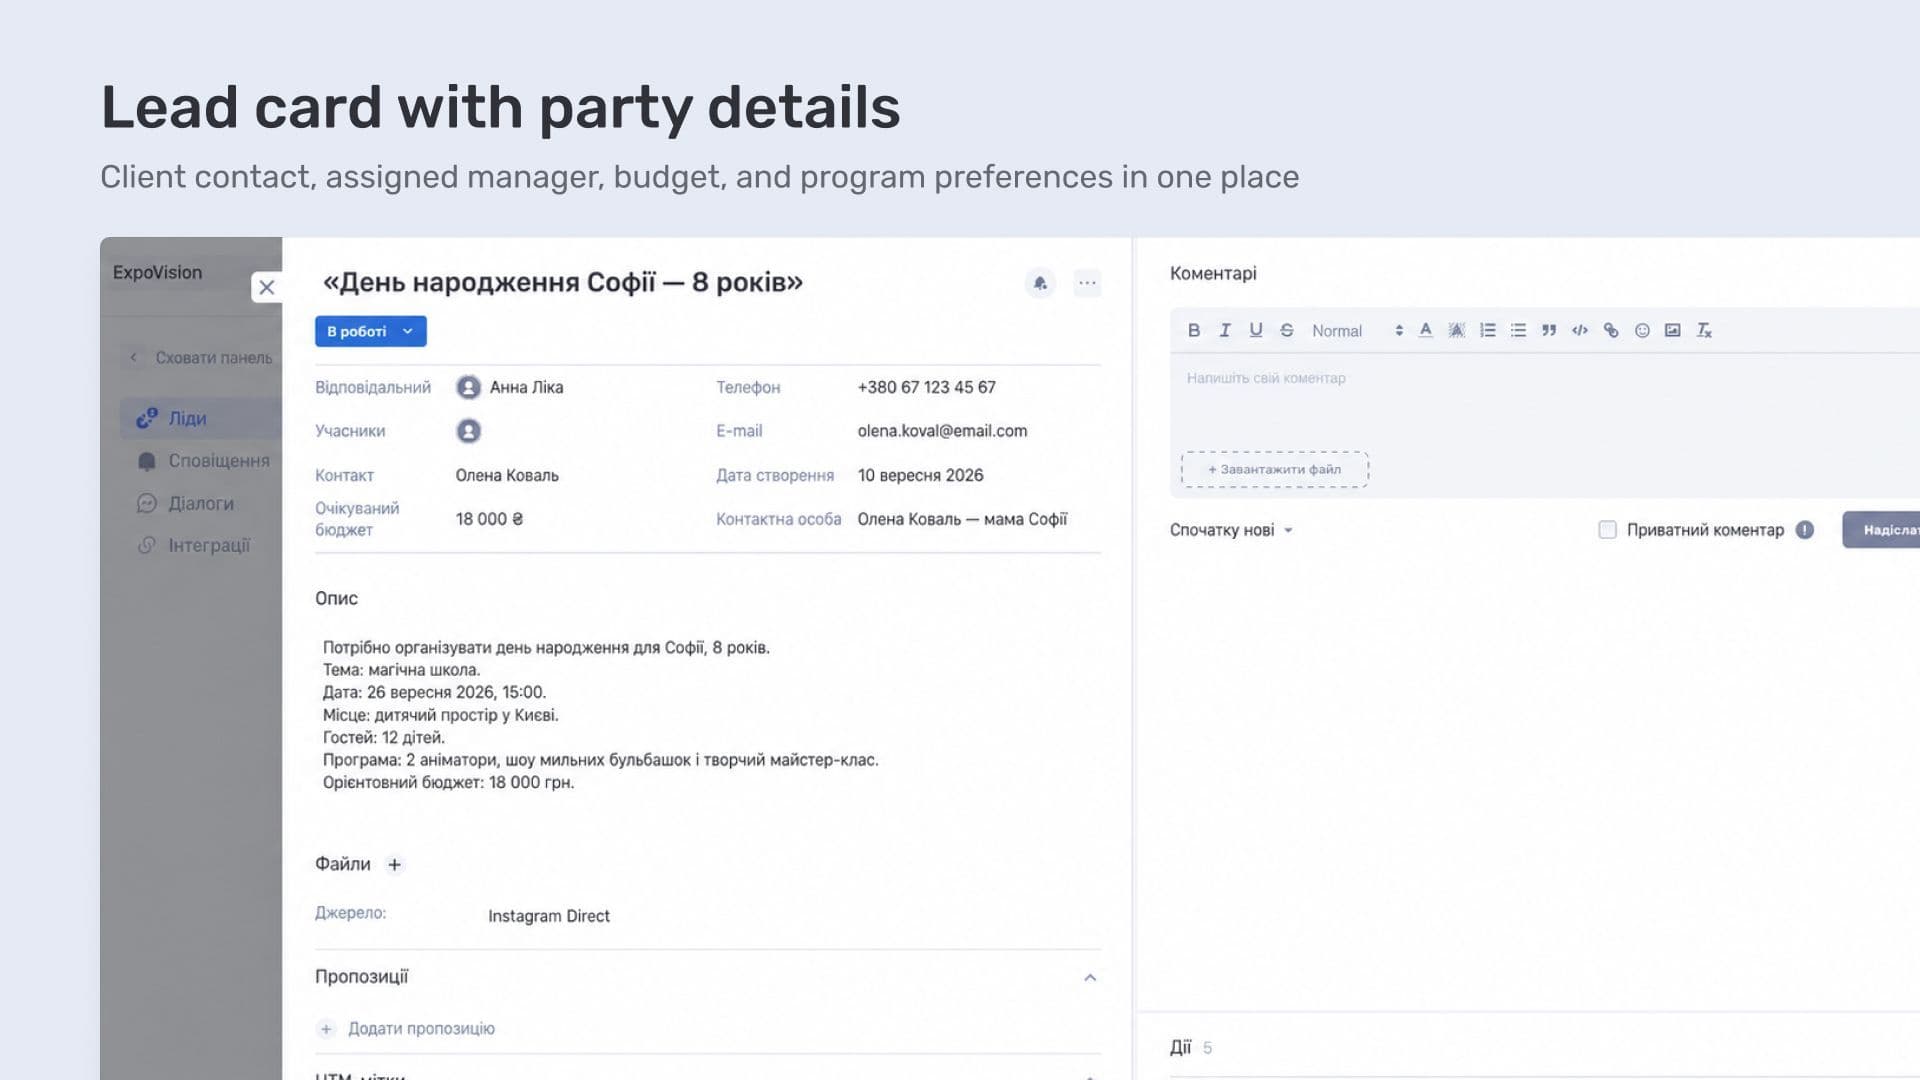Image resolution: width=1920 pixels, height=1080 pixels.
Task: Open the text color picker
Action: (x=1425, y=330)
